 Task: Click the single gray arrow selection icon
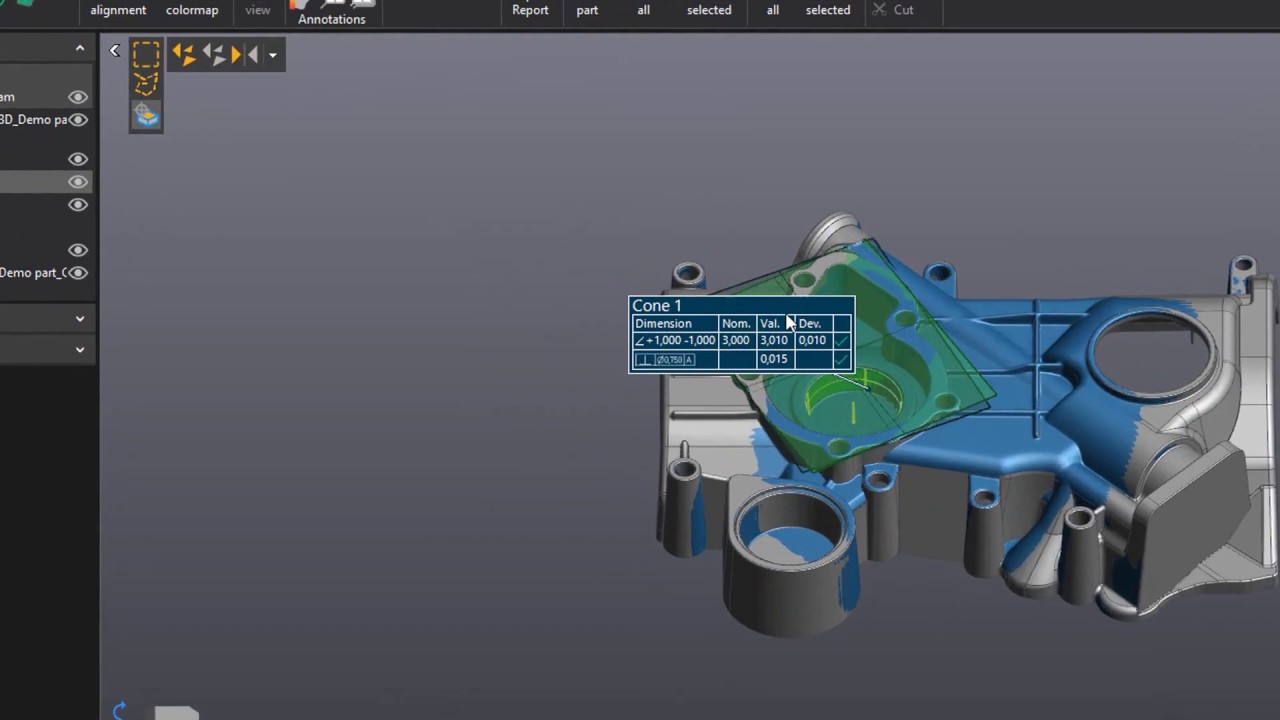click(x=253, y=54)
